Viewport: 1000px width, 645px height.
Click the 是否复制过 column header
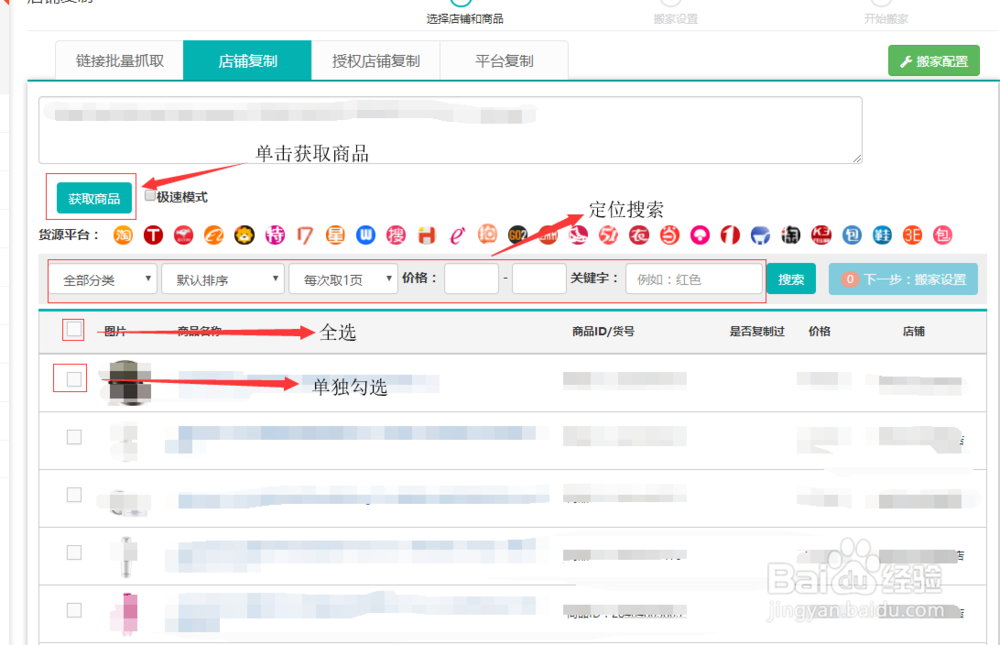757,331
